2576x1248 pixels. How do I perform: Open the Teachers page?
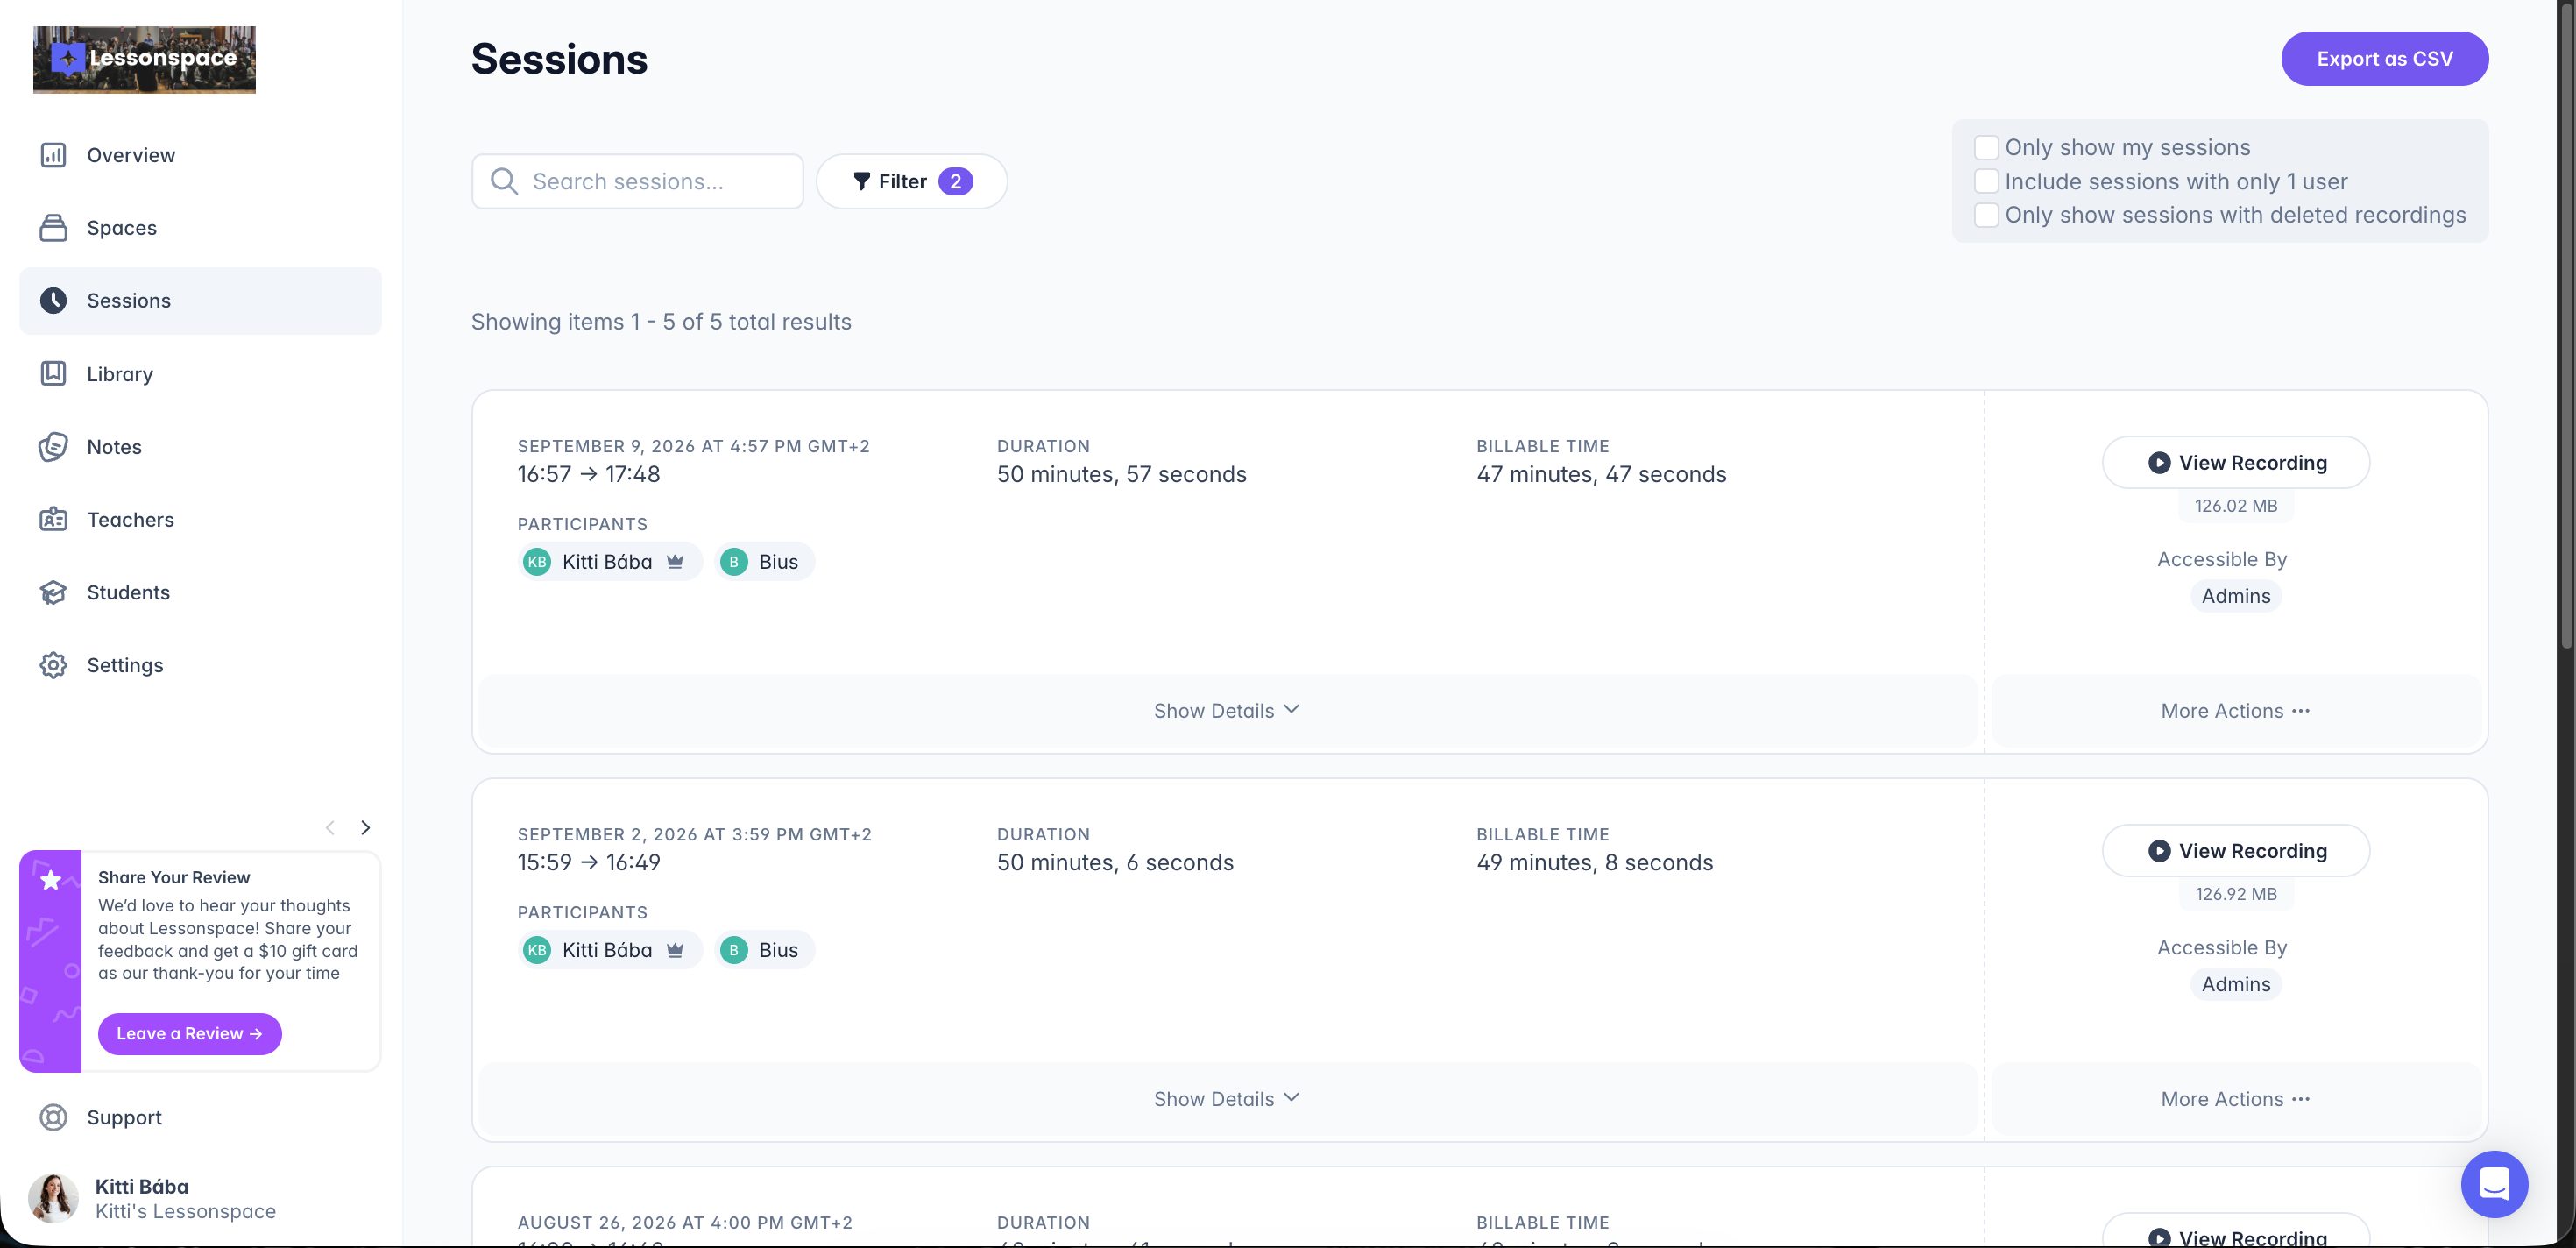click(200, 519)
